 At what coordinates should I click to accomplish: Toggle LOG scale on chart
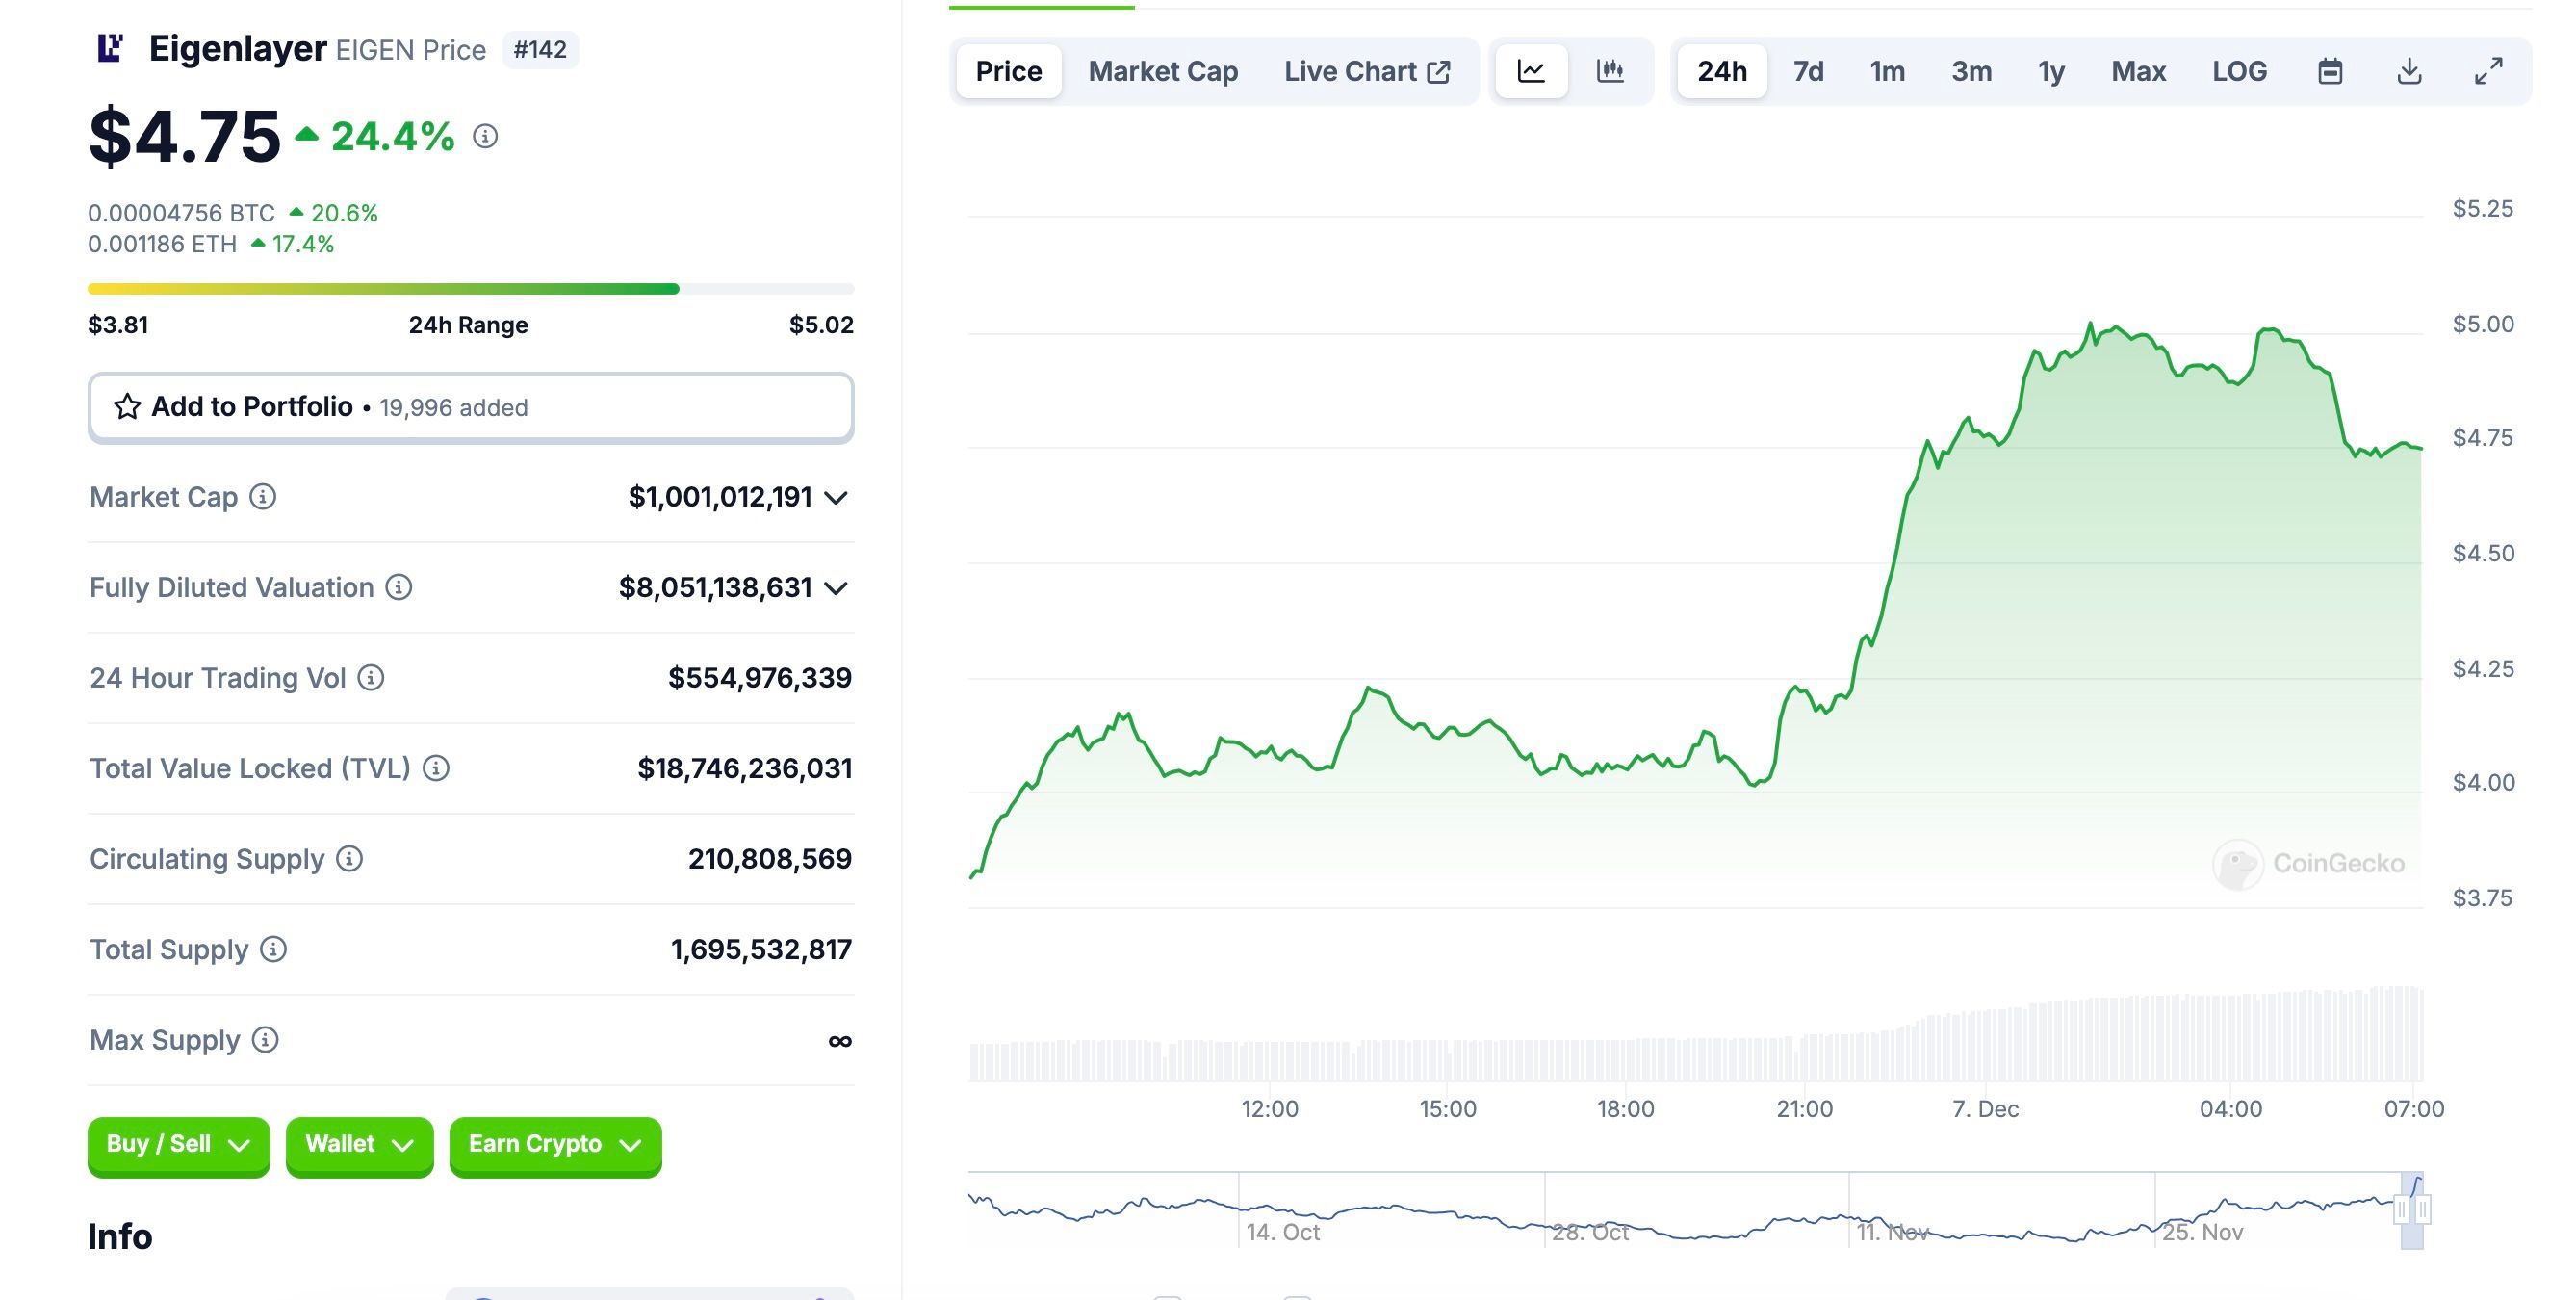click(2239, 71)
